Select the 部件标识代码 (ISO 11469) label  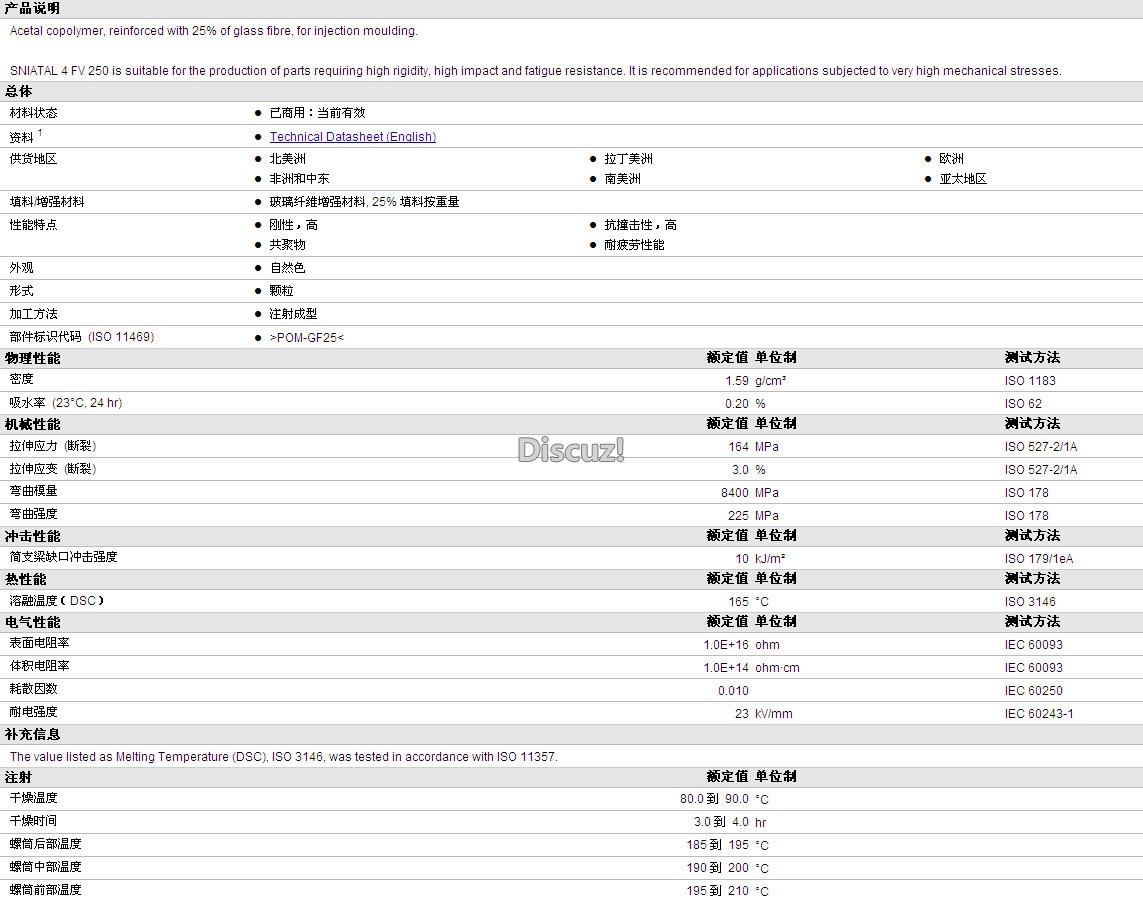pyautogui.click(x=82, y=337)
